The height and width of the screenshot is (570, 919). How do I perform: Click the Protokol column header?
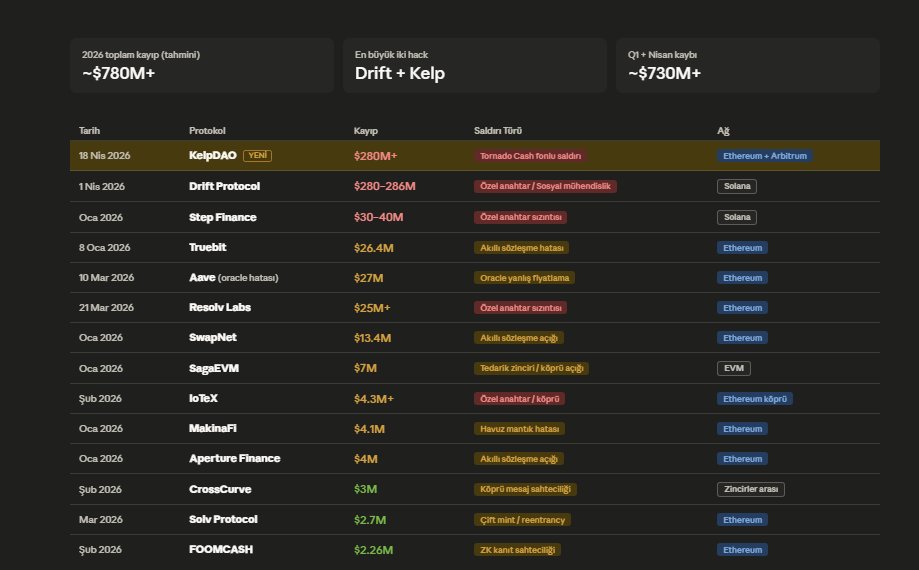[x=207, y=131]
